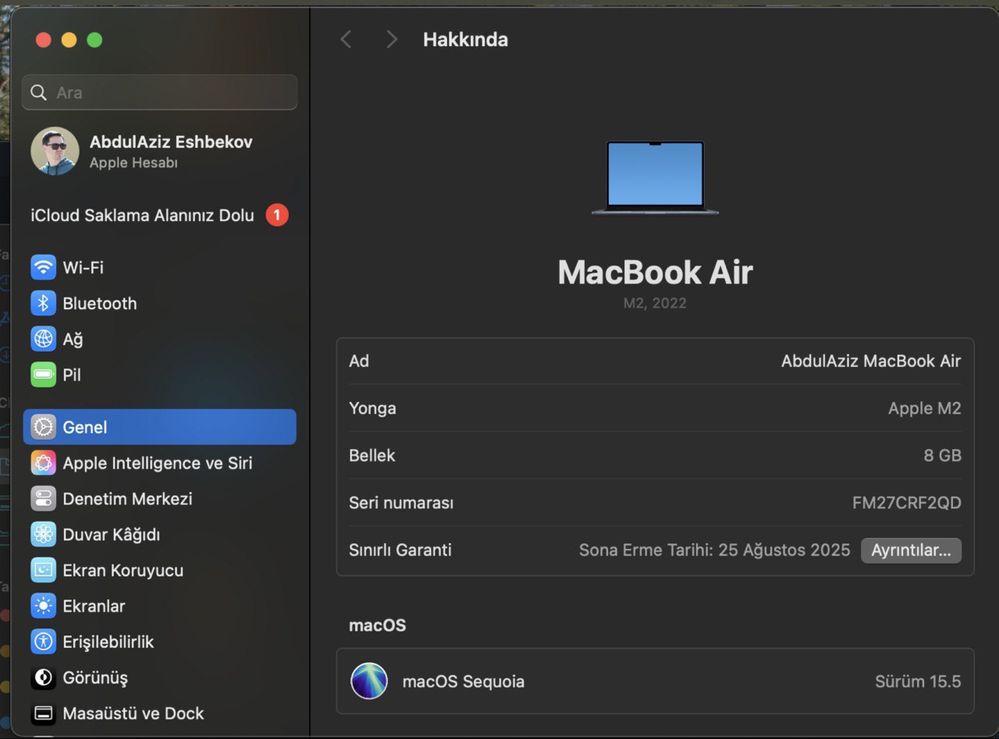Click the Ağ globe icon
The image size is (999, 739).
(x=43, y=339)
